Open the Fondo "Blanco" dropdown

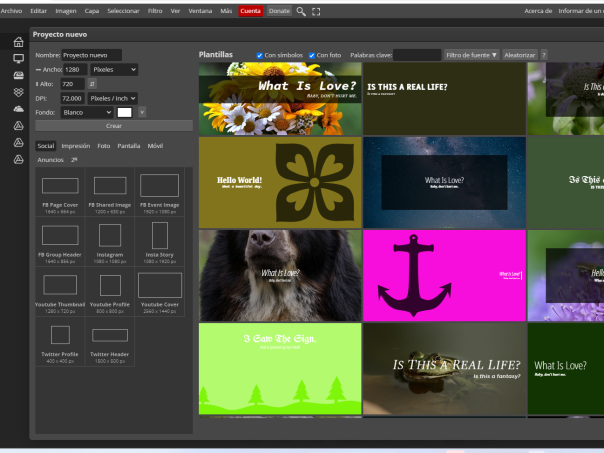(x=86, y=113)
